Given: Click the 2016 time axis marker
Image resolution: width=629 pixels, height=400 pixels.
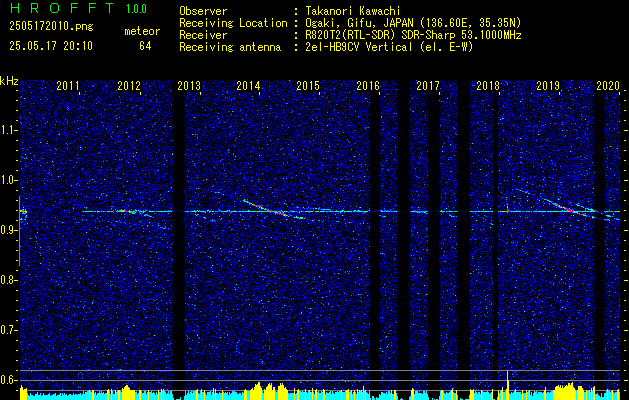Looking at the screenshot, I should pyautogui.click(x=368, y=85).
